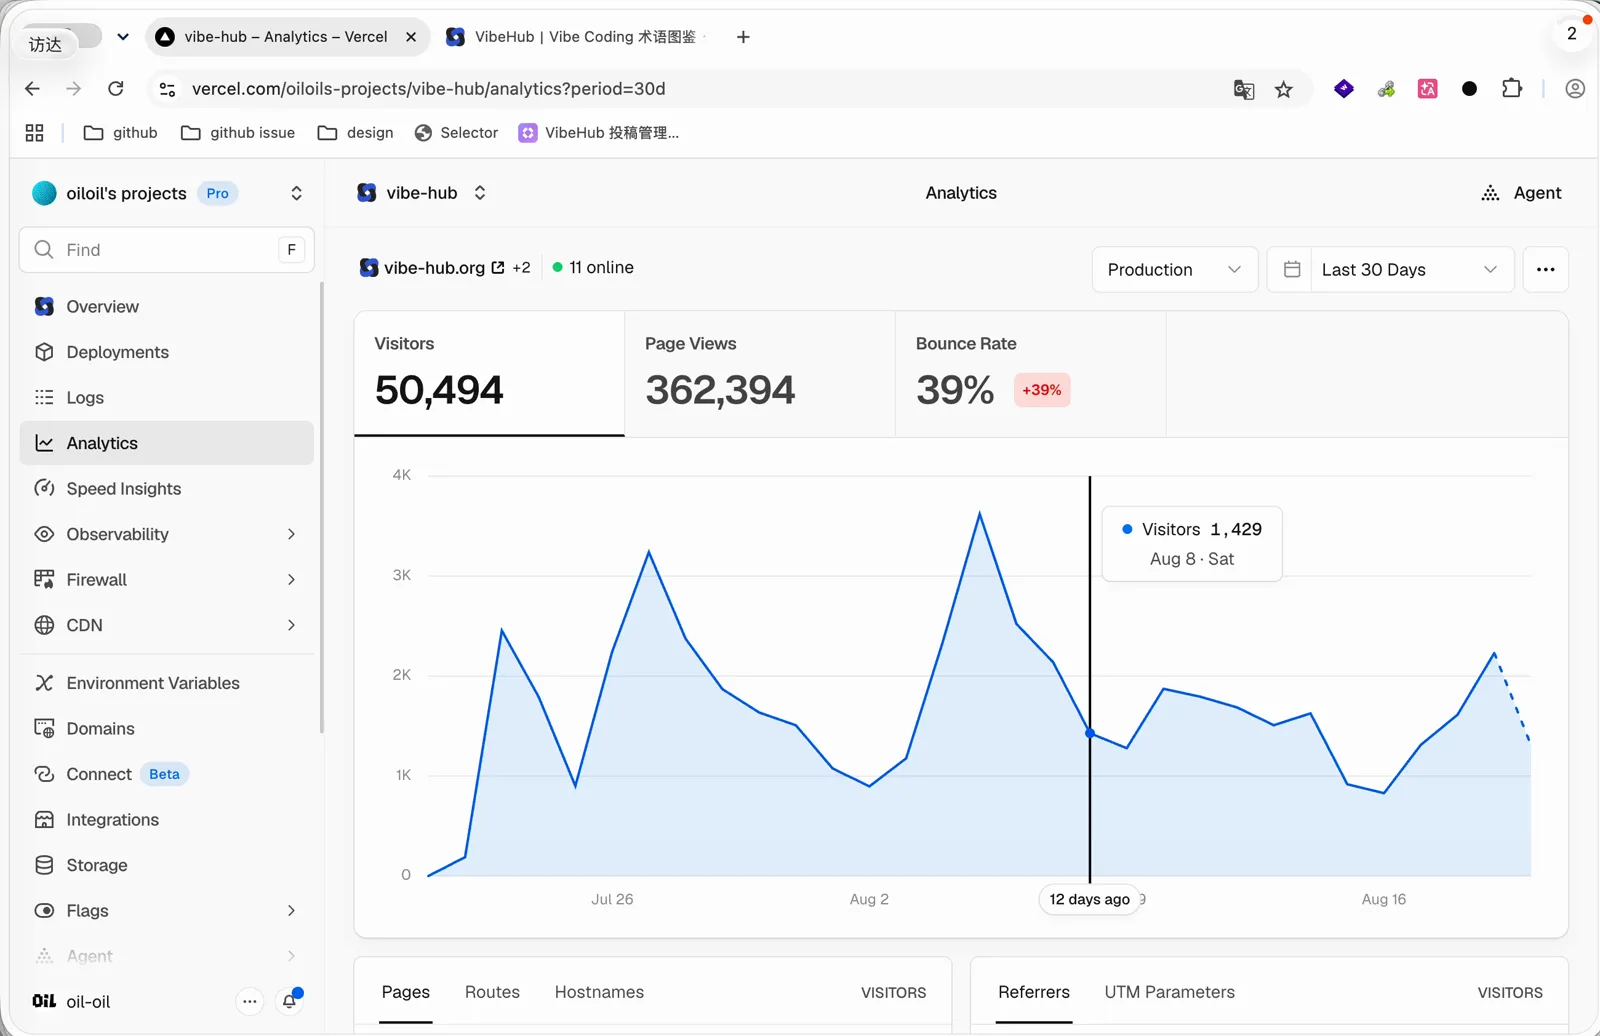Viewport: 1600px width, 1036px height.
Task: Bookmark this page with the star icon
Action: pyautogui.click(x=1284, y=90)
